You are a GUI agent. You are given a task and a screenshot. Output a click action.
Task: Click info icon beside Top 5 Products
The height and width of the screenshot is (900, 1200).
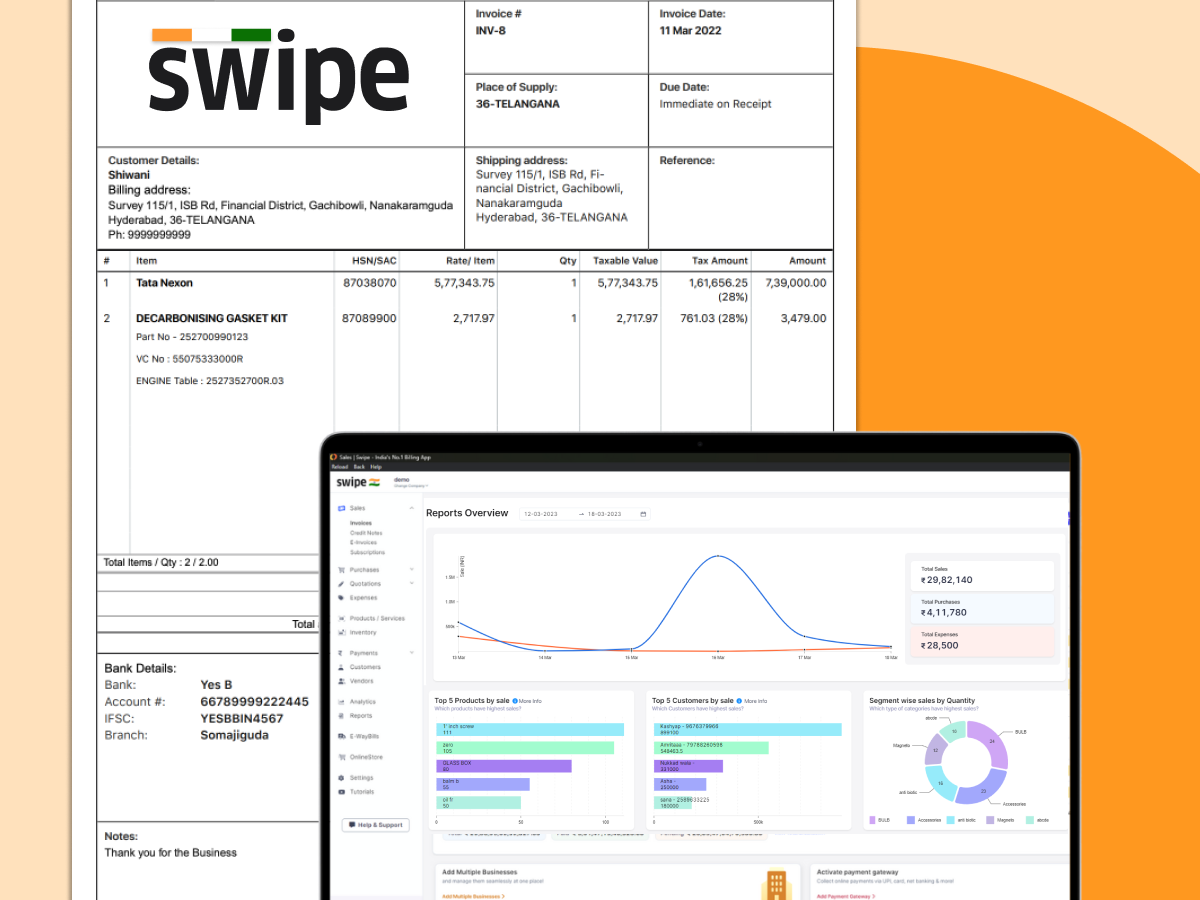pyautogui.click(x=515, y=701)
